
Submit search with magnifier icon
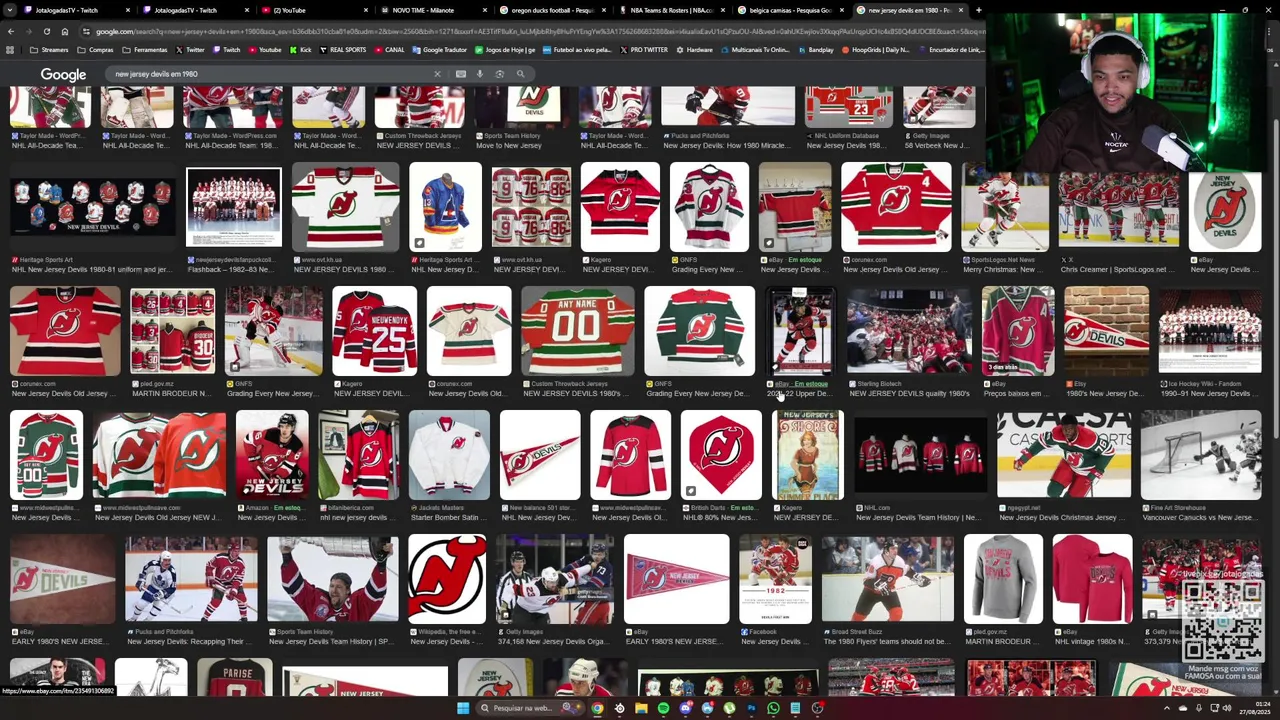520,74
